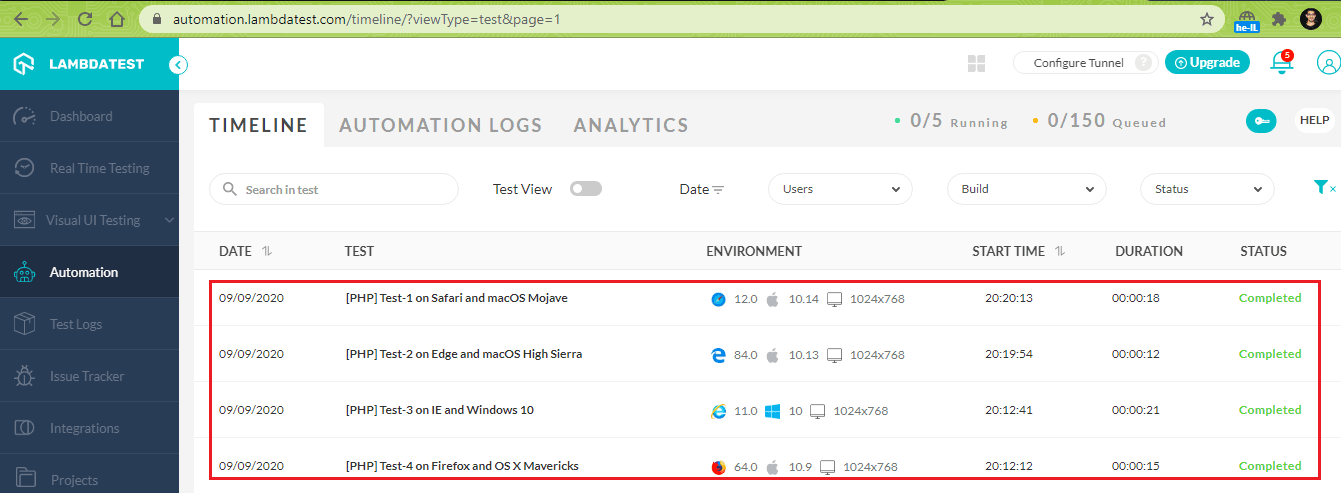Click the HELP button

pyautogui.click(x=1314, y=120)
